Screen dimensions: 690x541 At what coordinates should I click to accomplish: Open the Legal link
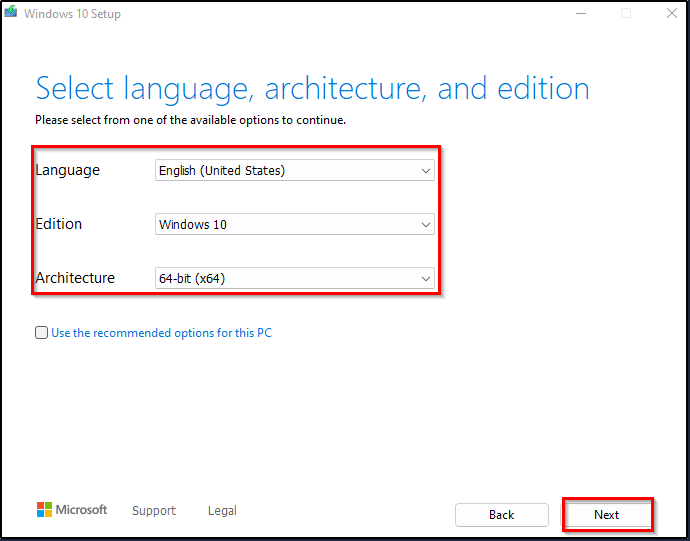[x=222, y=510]
